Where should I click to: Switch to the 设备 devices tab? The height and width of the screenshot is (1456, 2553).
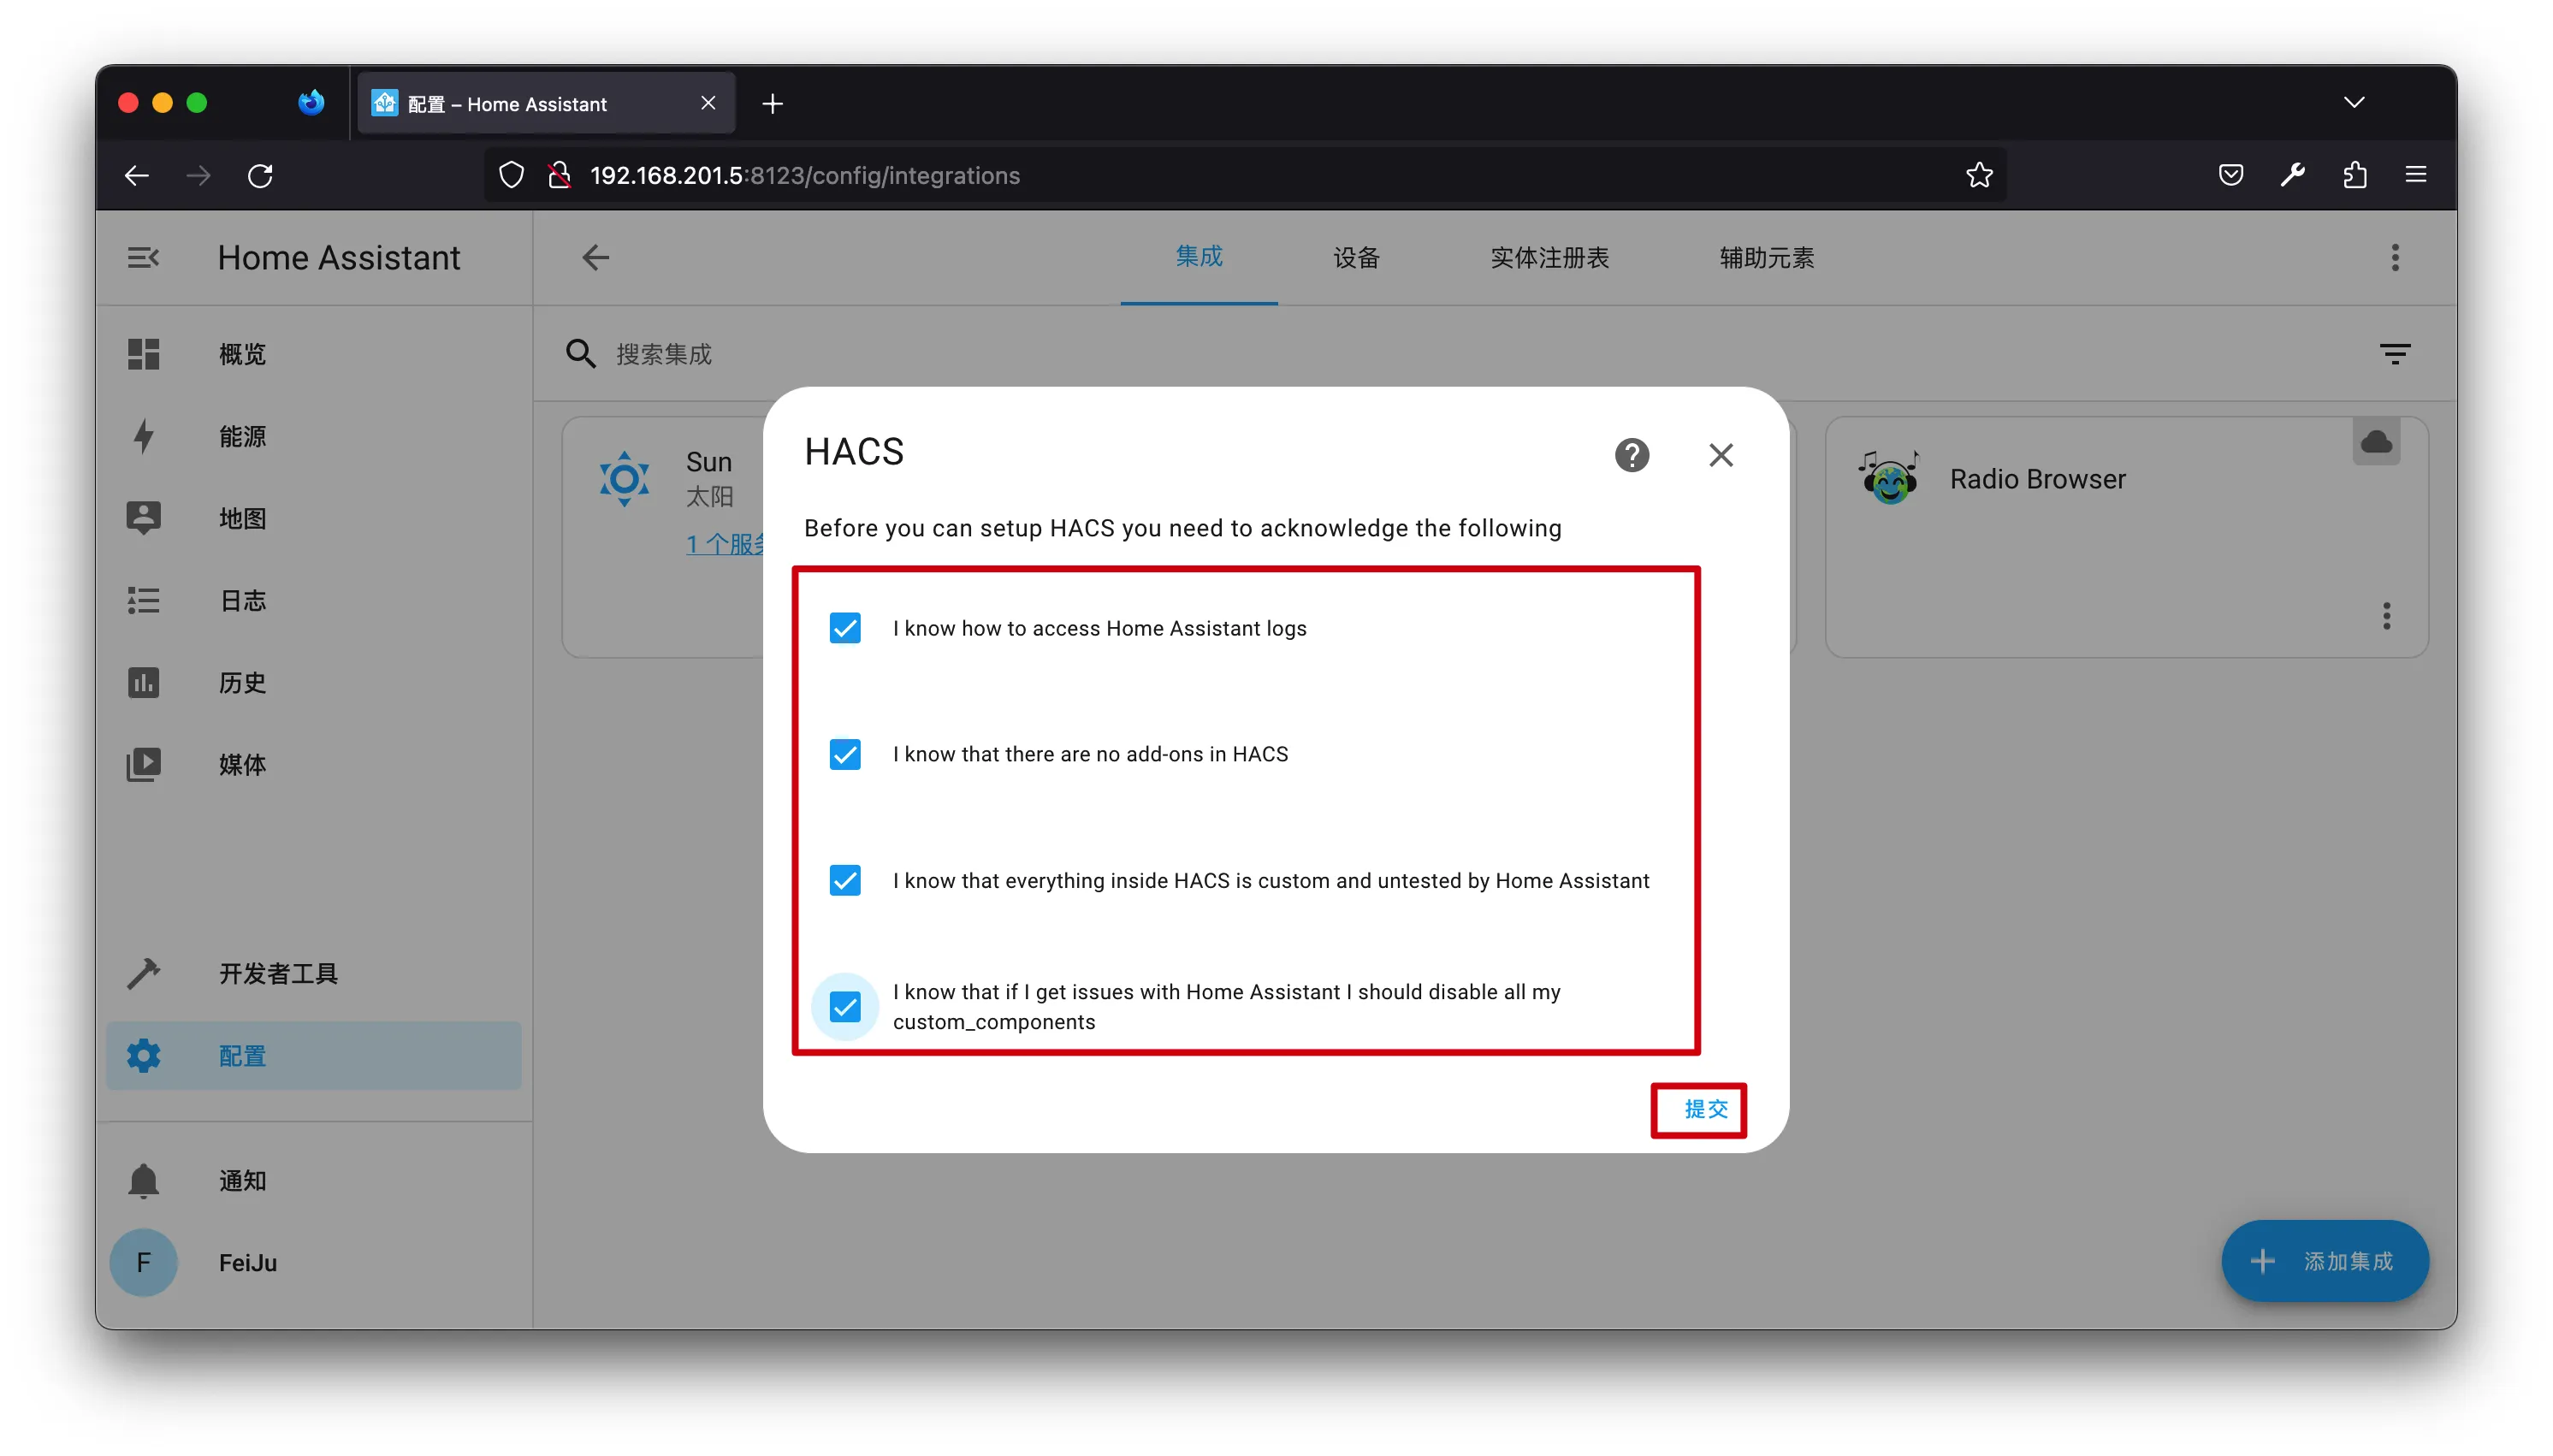pyautogui.click(x=1356, y=258)
